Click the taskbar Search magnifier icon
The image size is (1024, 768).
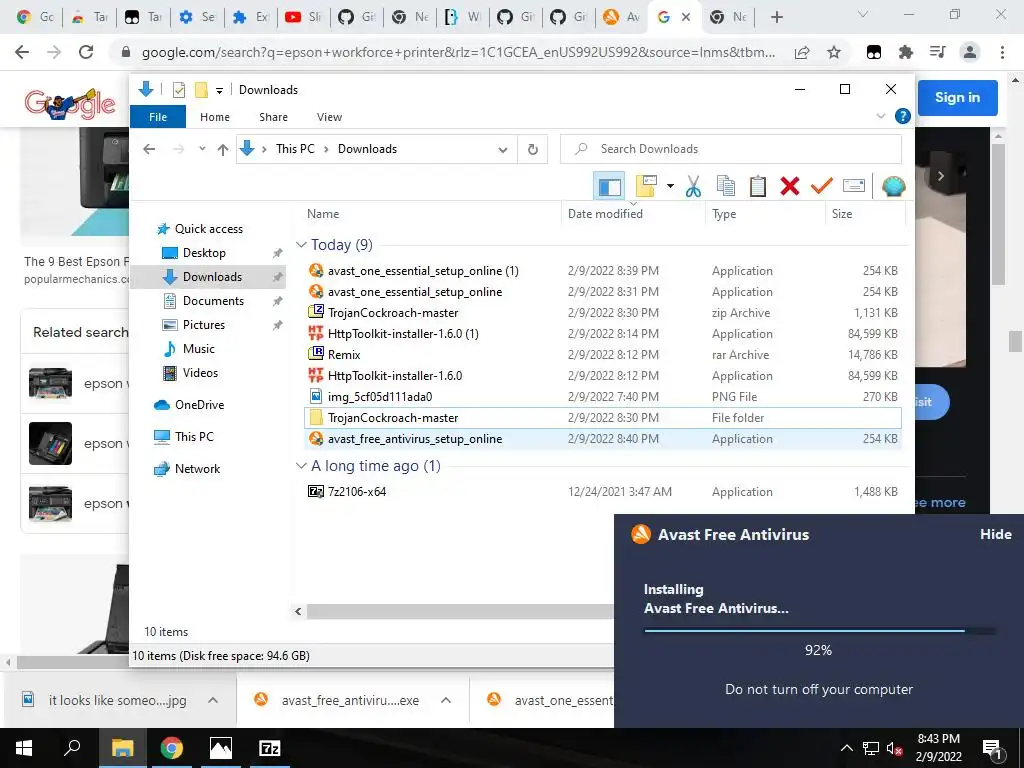pos(72,748)
